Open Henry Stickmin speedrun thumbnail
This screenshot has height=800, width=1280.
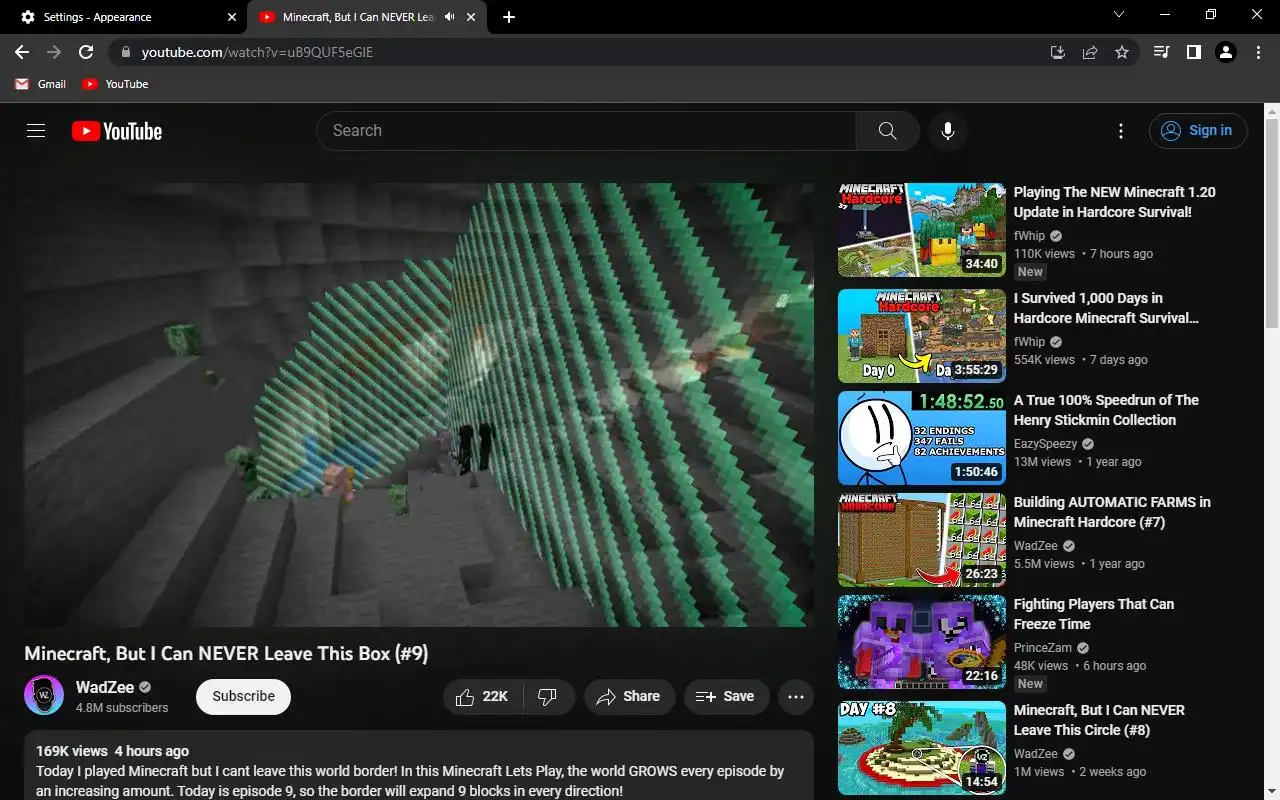922,438
